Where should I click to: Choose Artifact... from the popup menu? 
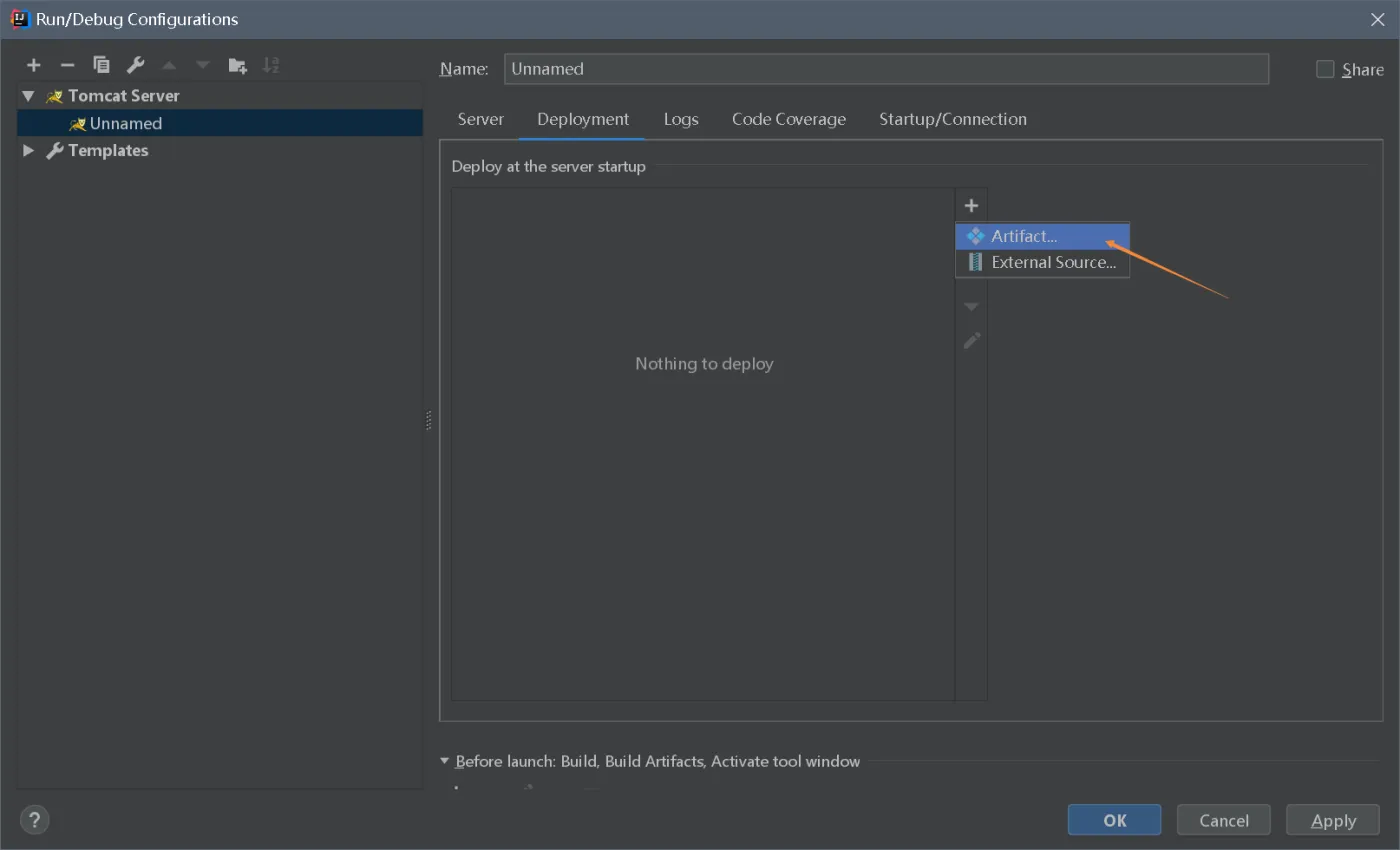[x=1042, y=236]
